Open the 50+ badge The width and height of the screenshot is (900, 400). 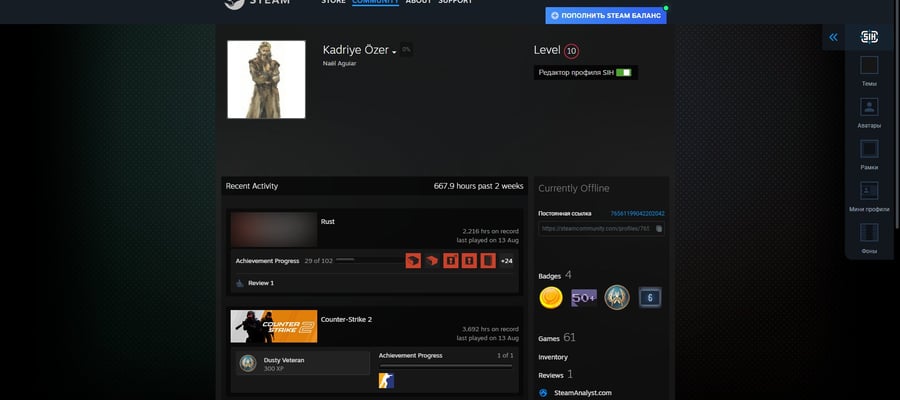pyautogui.click(x=584, y=298)
